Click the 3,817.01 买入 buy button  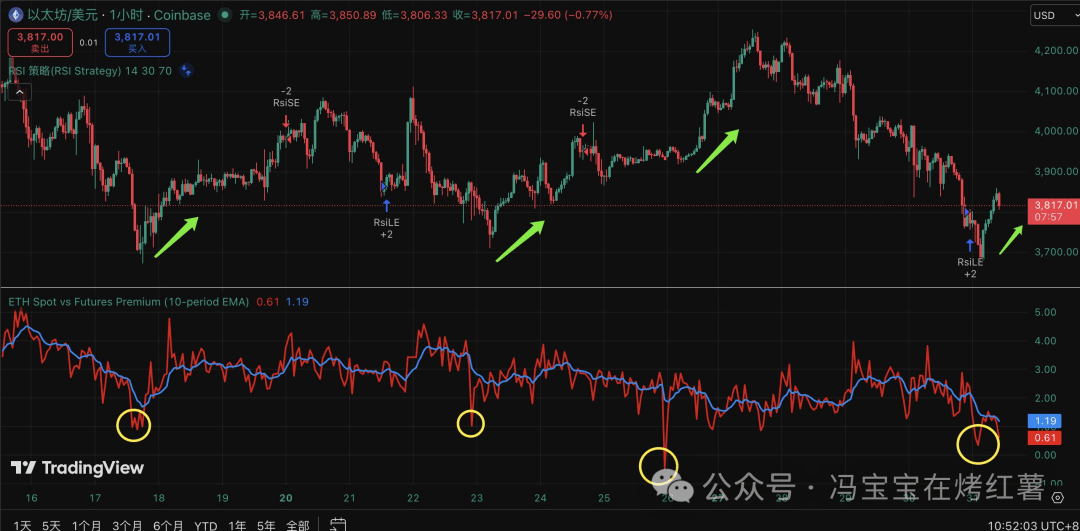pyautogui.click(x=137, y=42)
